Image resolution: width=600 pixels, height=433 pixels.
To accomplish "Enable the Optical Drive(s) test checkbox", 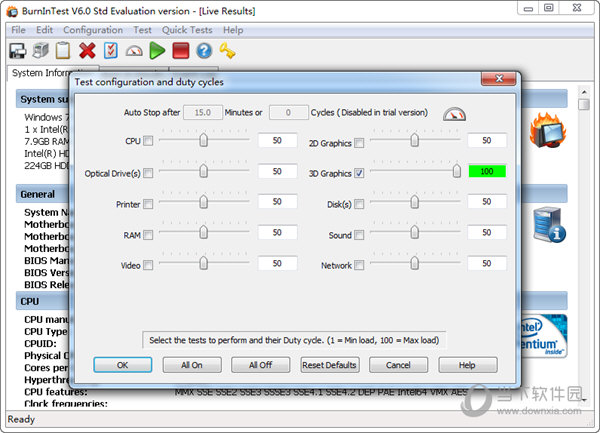I will (148, 173).
